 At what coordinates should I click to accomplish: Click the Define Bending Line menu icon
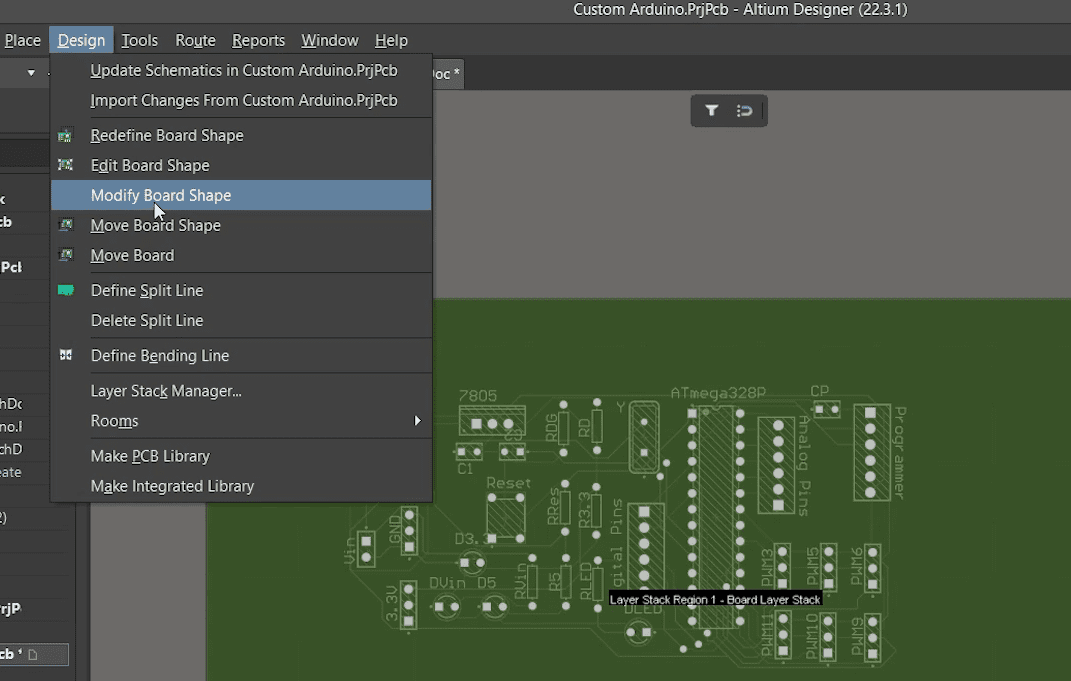pyautogui.click(x=67, y=355)
